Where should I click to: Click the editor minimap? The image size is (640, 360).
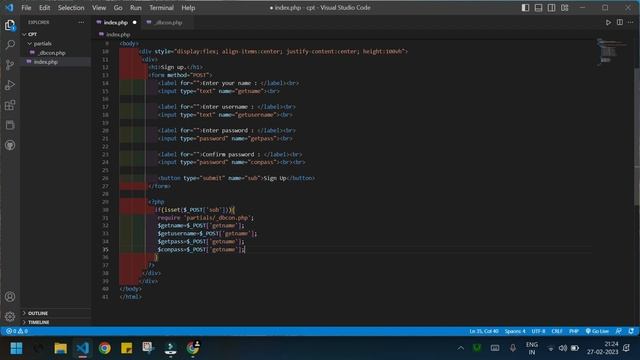611,51
